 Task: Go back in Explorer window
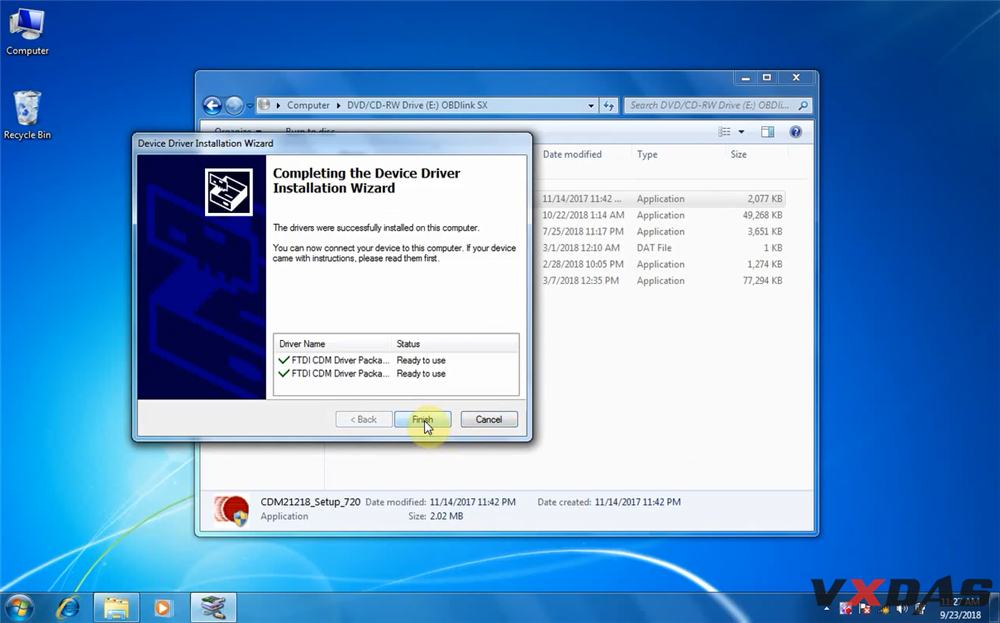(x=212, y=105)
